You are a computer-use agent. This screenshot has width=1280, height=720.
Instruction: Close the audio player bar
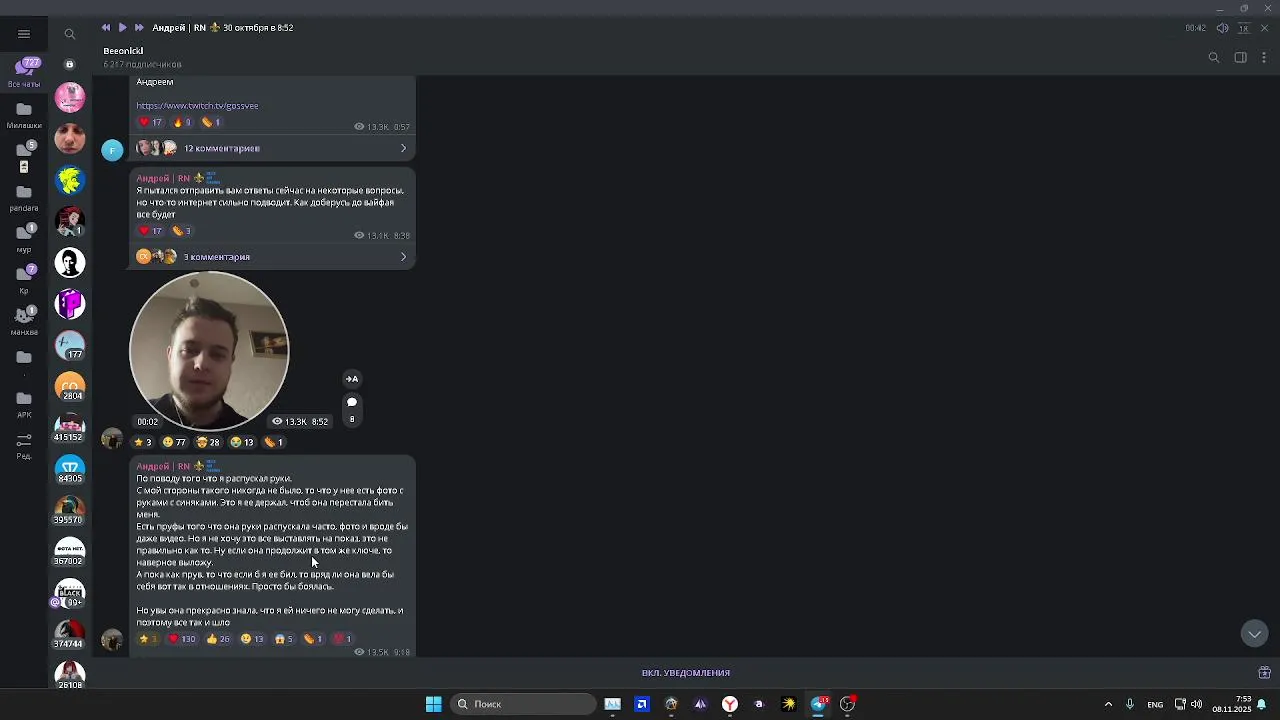point(1264,28)
